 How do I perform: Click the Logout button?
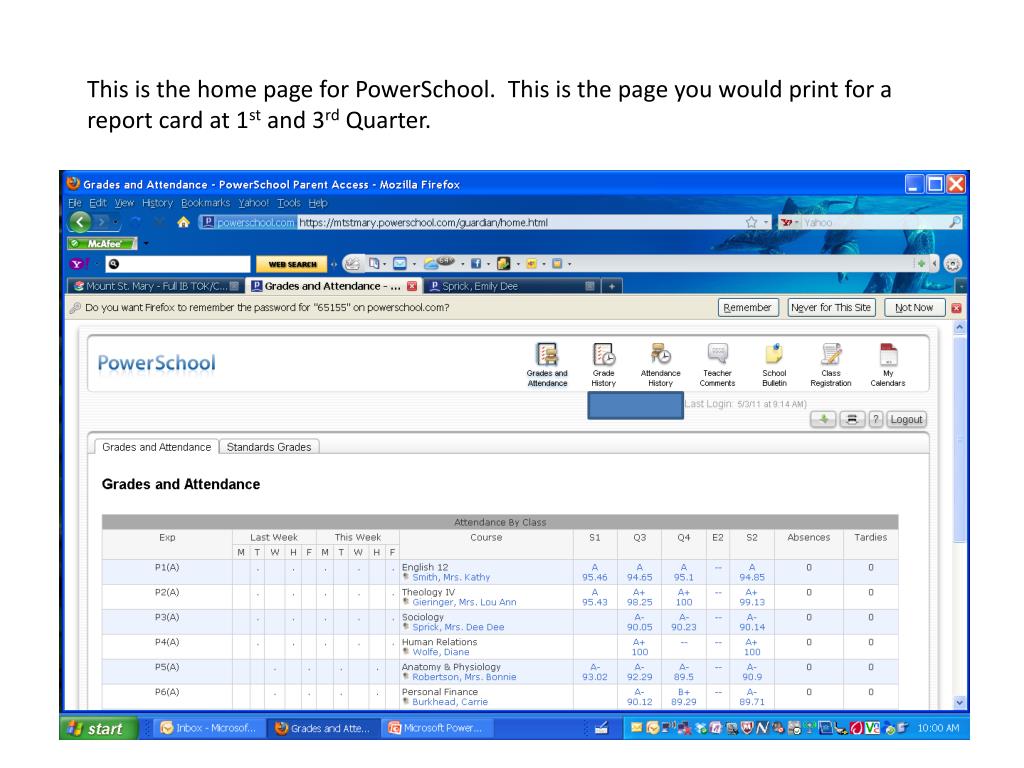pyautogui.click(x=906, y=419)
